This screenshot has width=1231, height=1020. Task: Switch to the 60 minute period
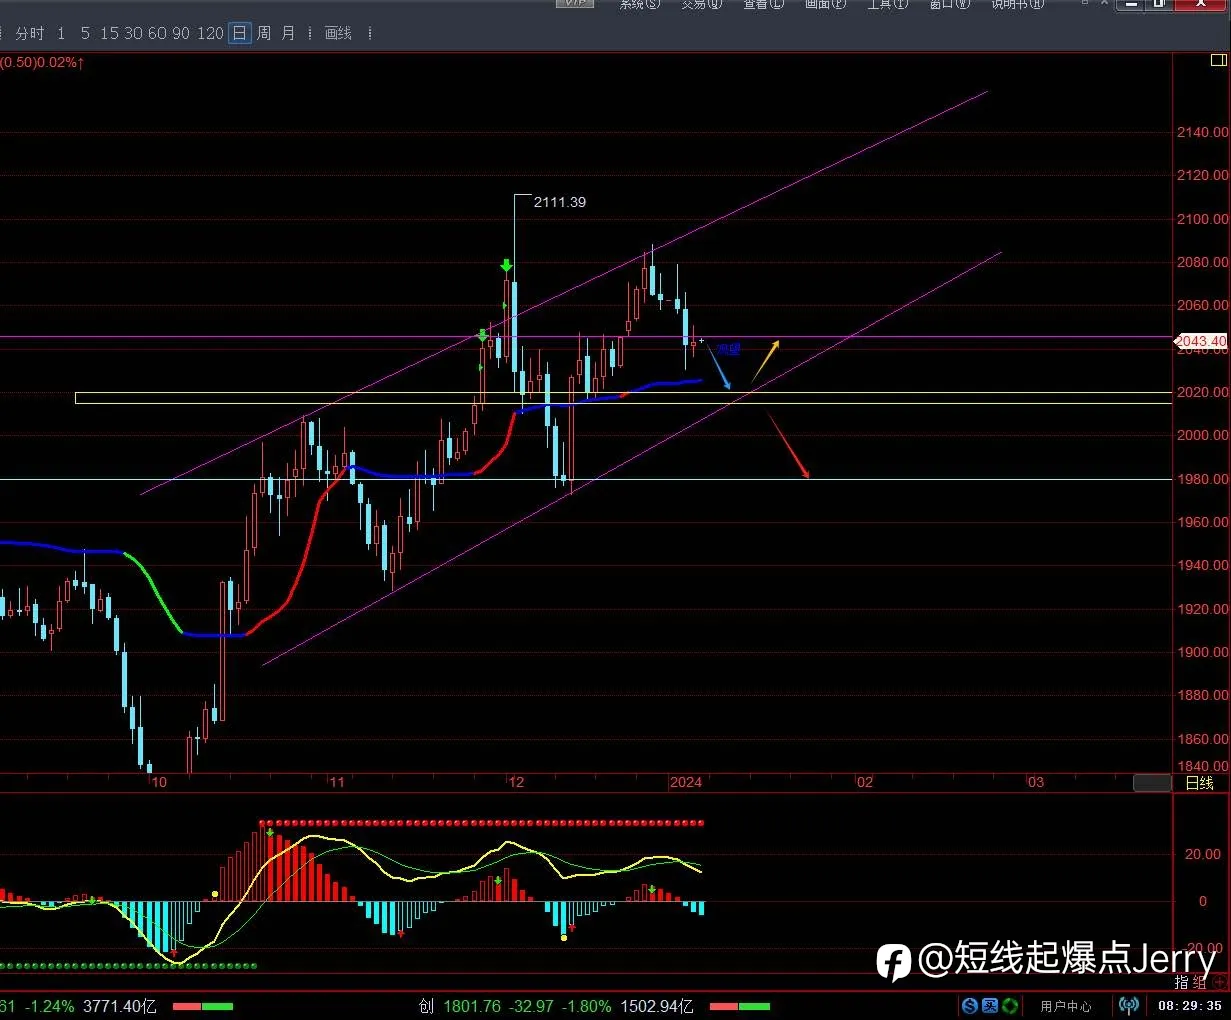pos(157,33)
